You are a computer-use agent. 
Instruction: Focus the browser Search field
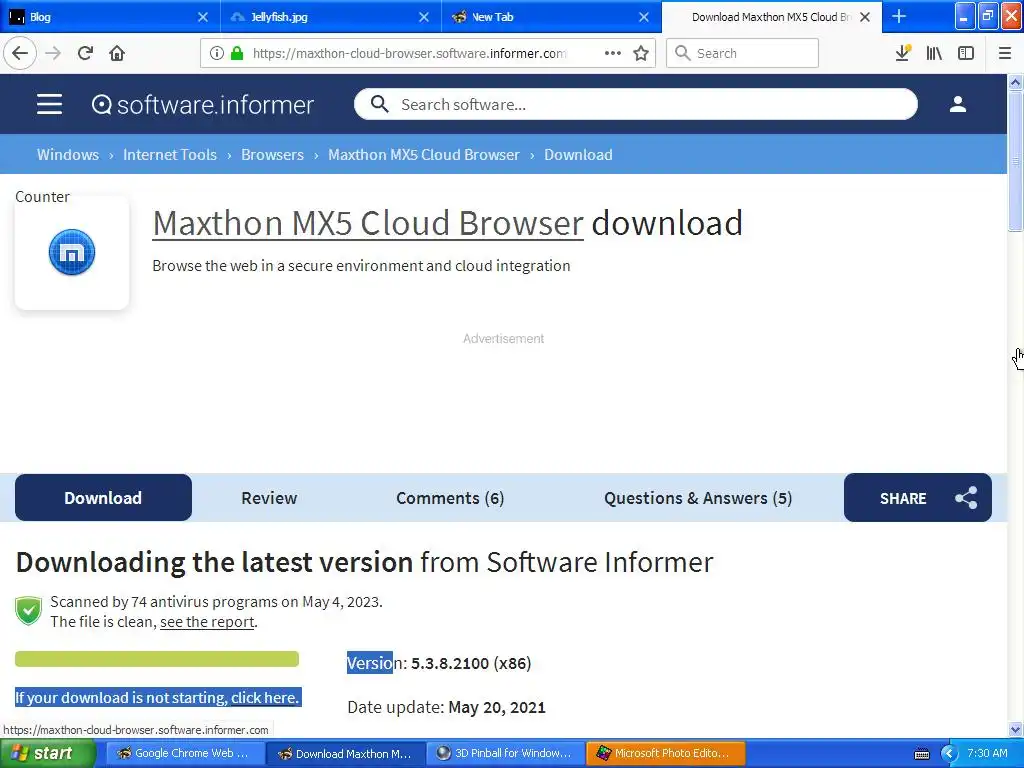click(x=743, y=54)
